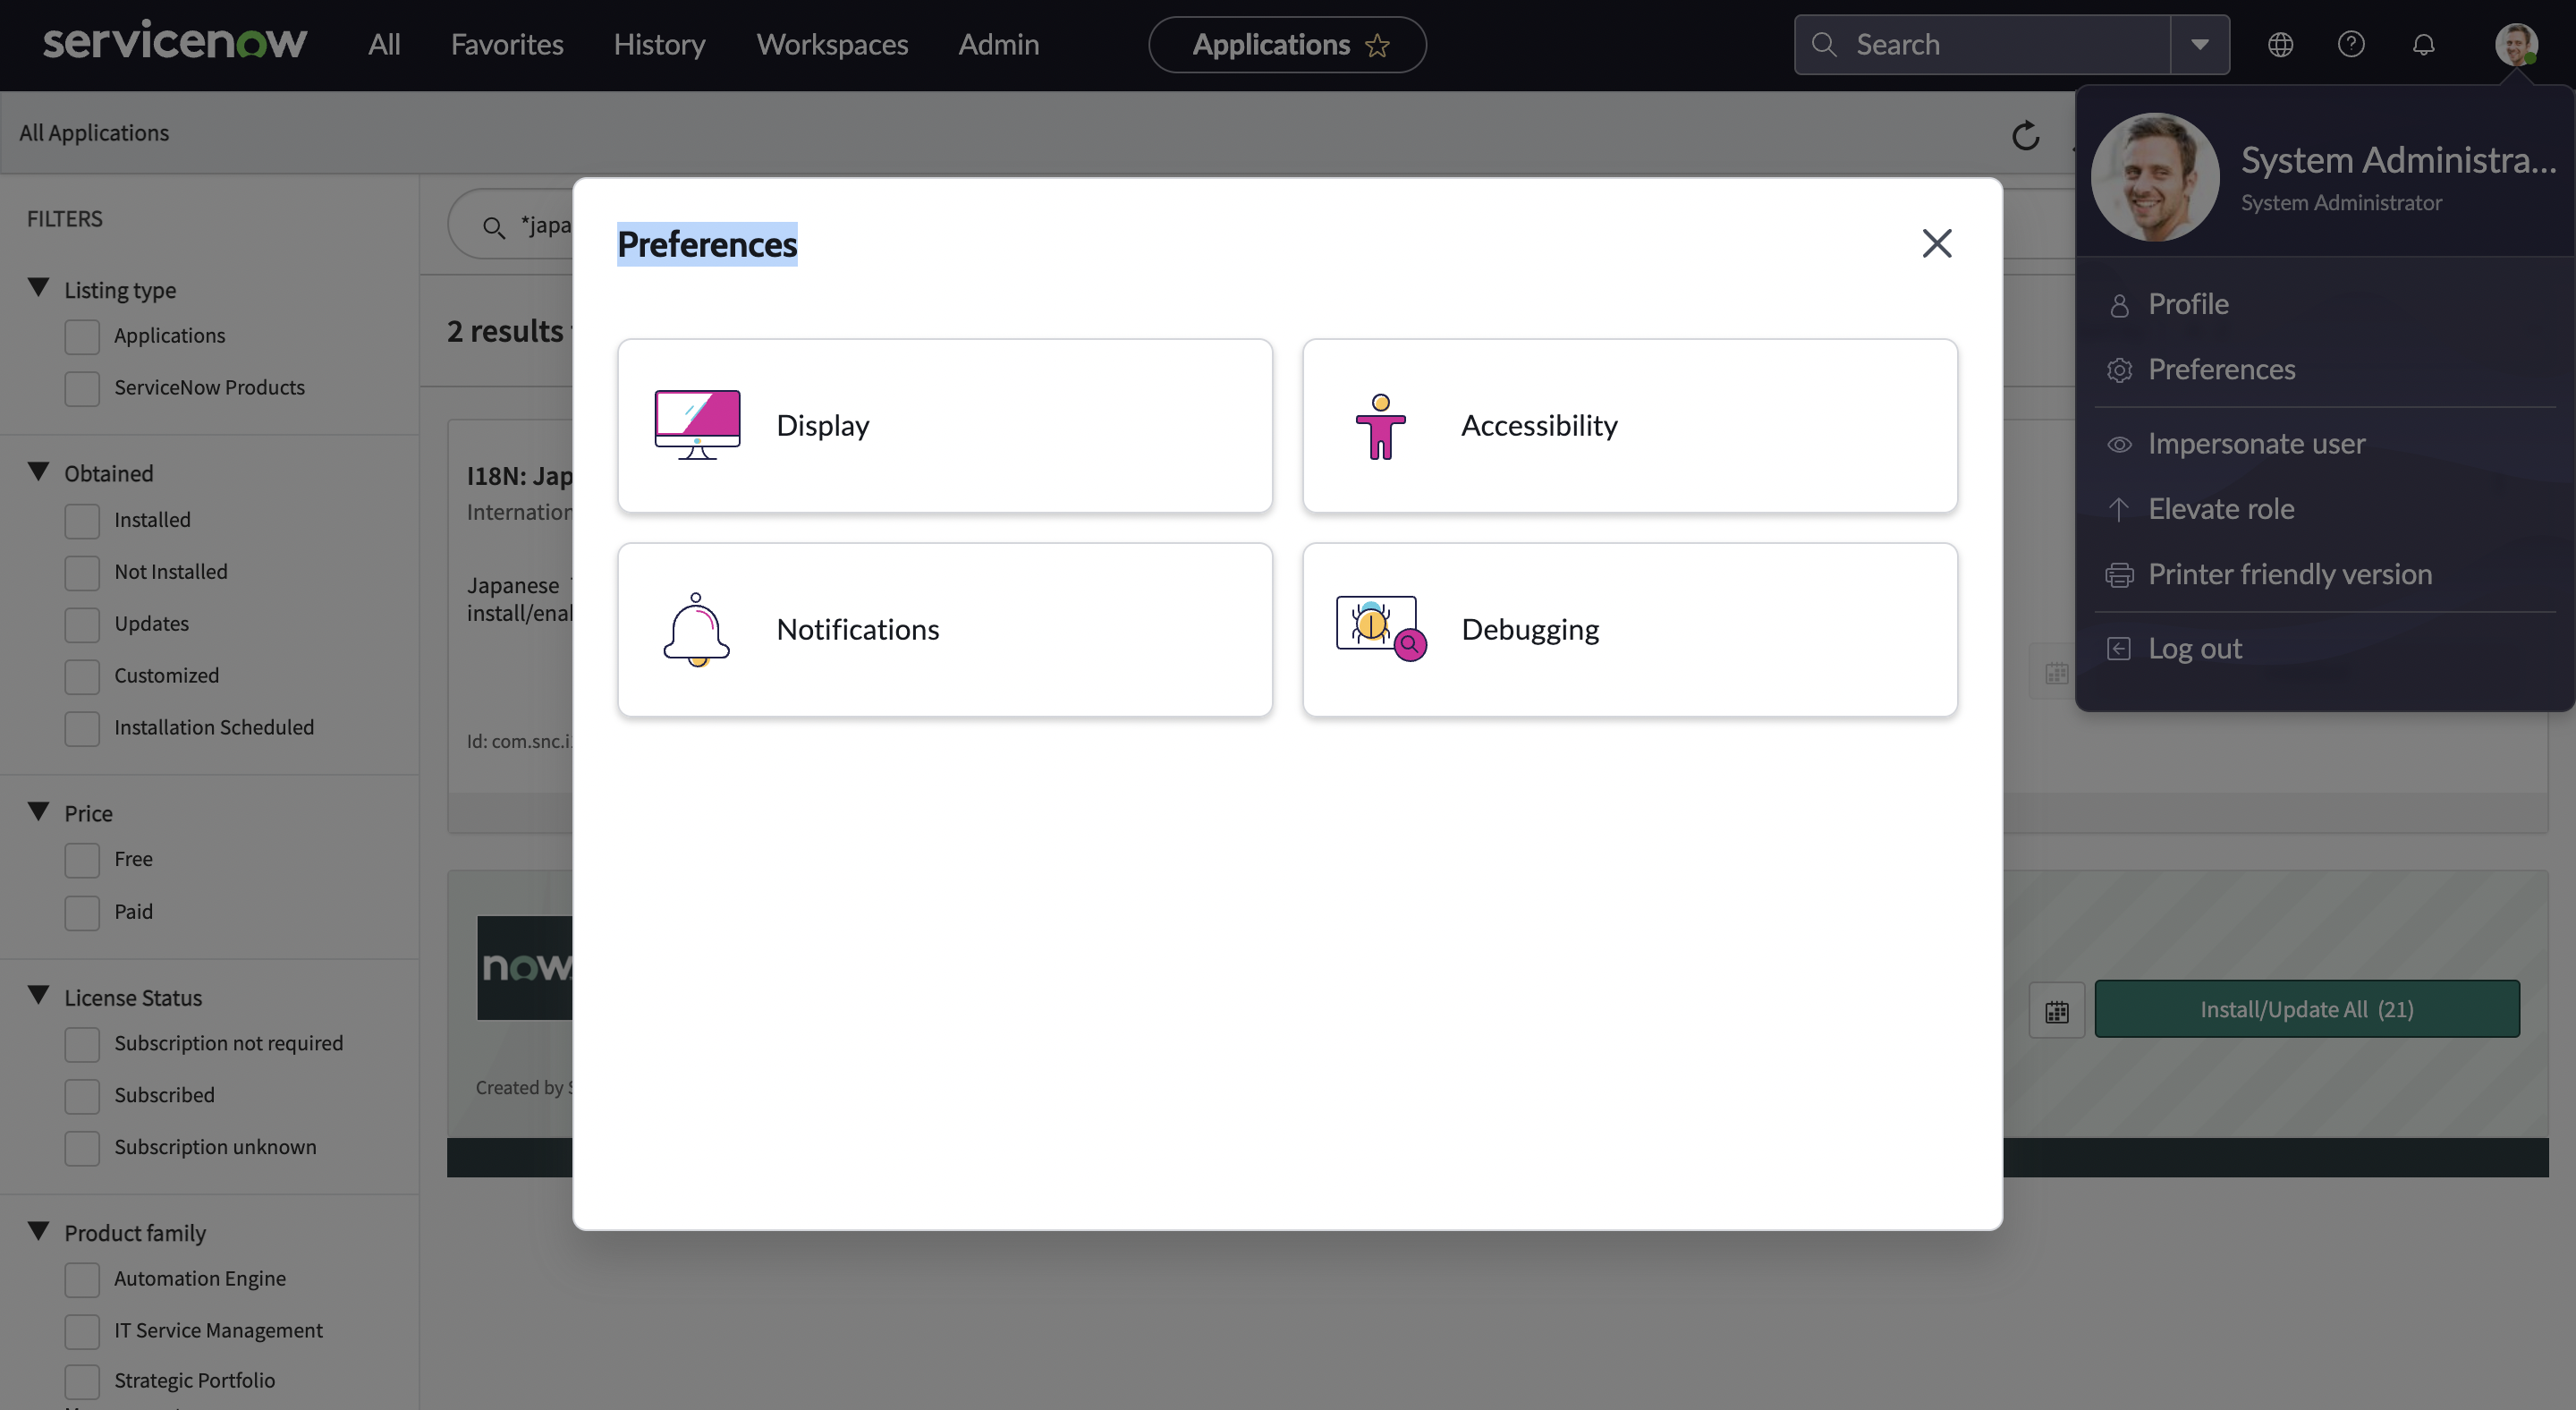
Task: Enable the Free price checkbox
Action: pyautogui.click(x=82, y=860)
